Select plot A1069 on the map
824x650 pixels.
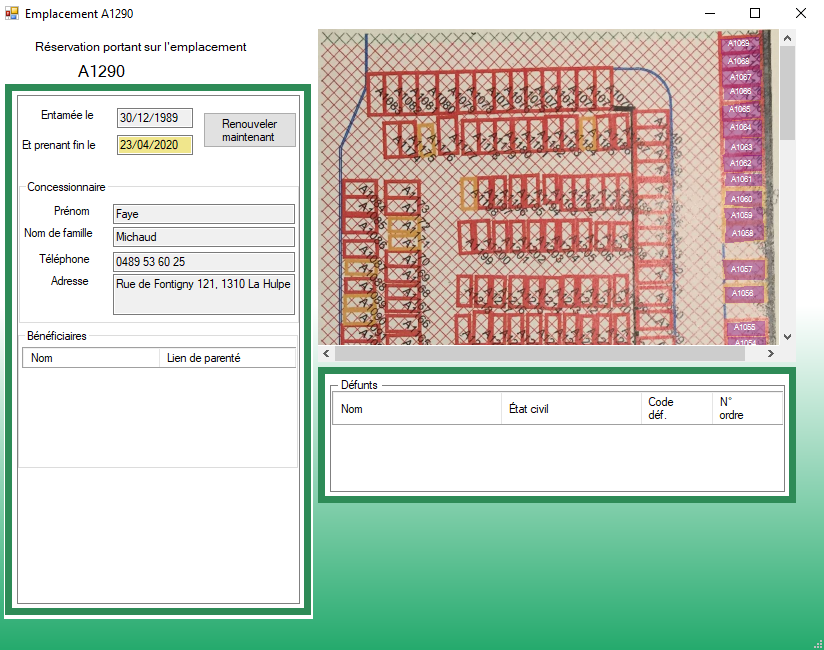click(739, 43)
